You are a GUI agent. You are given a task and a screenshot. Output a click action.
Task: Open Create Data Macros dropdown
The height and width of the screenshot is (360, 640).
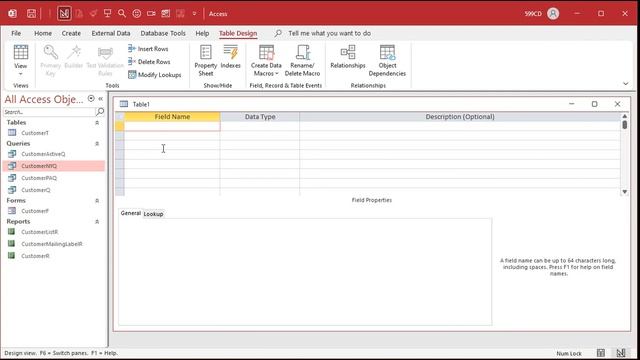point(266,60)
